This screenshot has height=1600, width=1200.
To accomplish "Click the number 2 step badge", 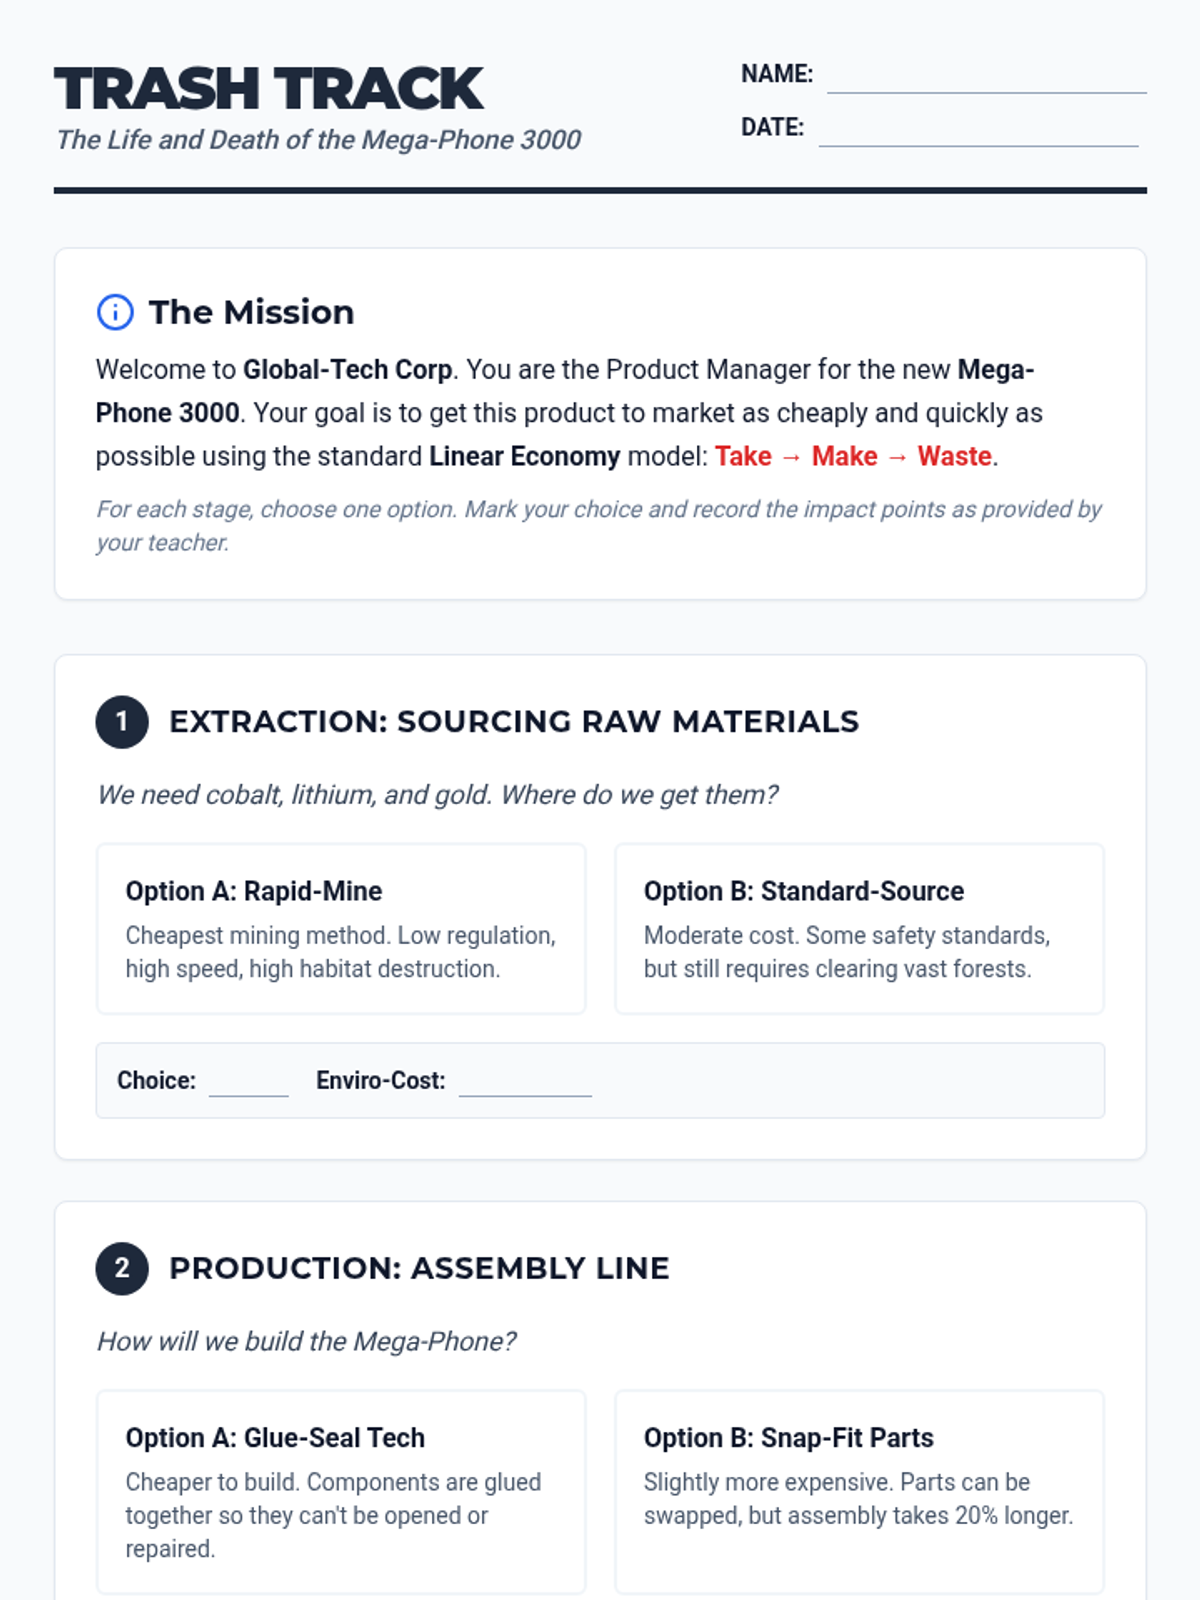I will 122,1268.
